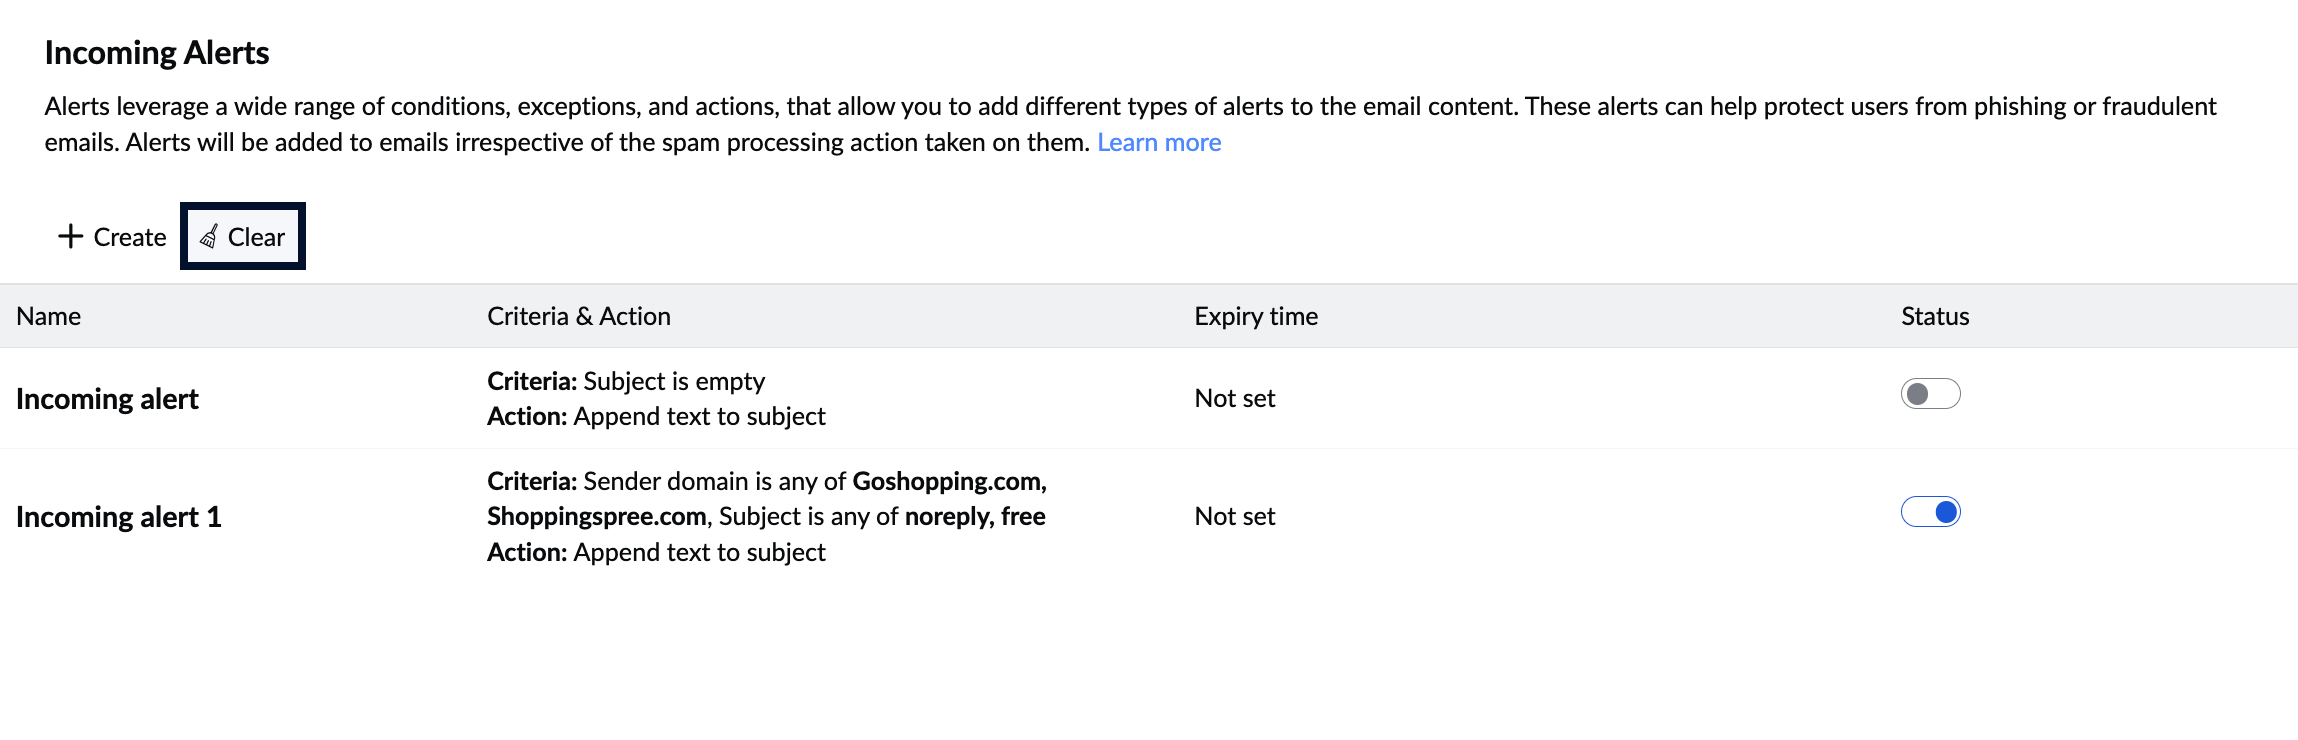Viewport: 2298px width, 740px height.
Task: Click the Status column header
Action: click(x=1935, y=316)
